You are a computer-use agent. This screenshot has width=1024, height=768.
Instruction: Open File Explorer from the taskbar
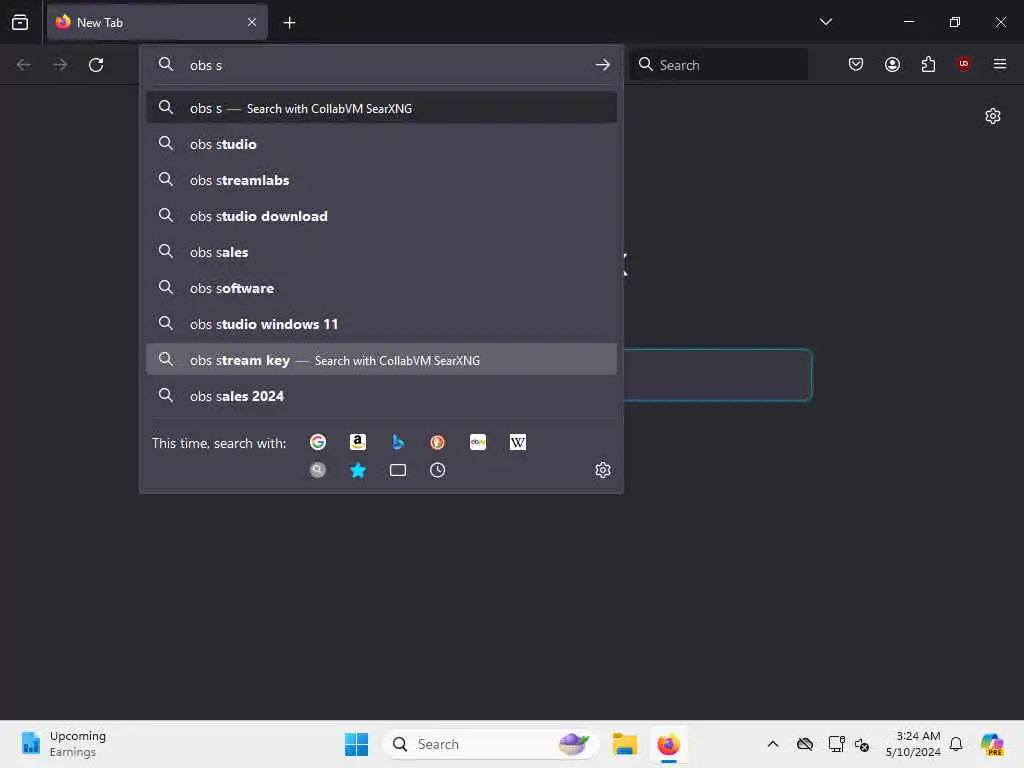tap(624, 744)
